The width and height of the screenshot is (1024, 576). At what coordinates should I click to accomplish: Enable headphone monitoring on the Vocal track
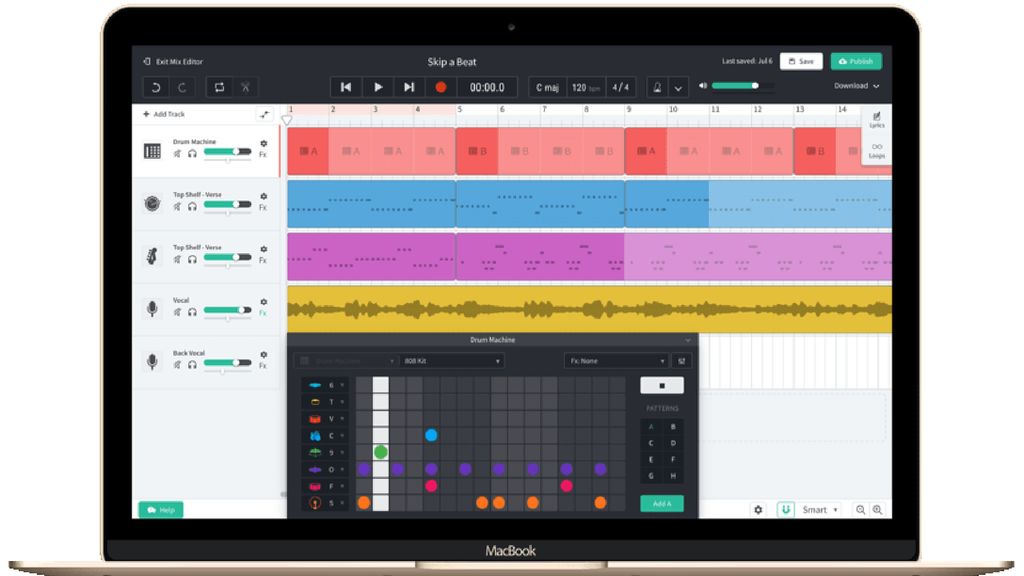(193, 313)
